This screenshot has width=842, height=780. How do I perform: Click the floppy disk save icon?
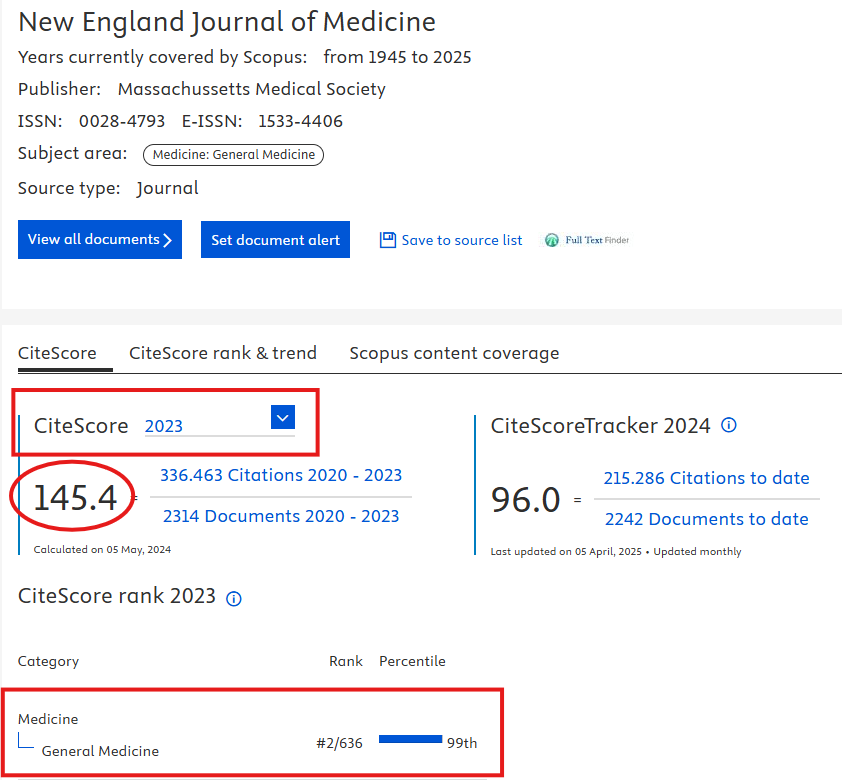click(x=388, y=240)
